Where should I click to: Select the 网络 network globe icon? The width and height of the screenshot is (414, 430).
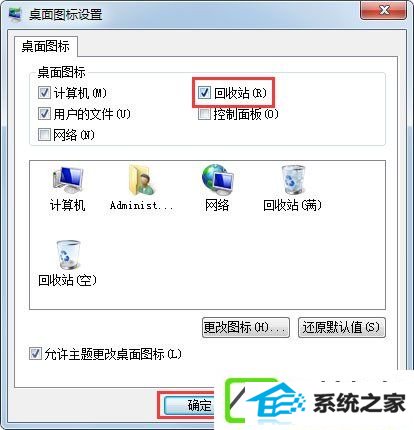(217, 179)
